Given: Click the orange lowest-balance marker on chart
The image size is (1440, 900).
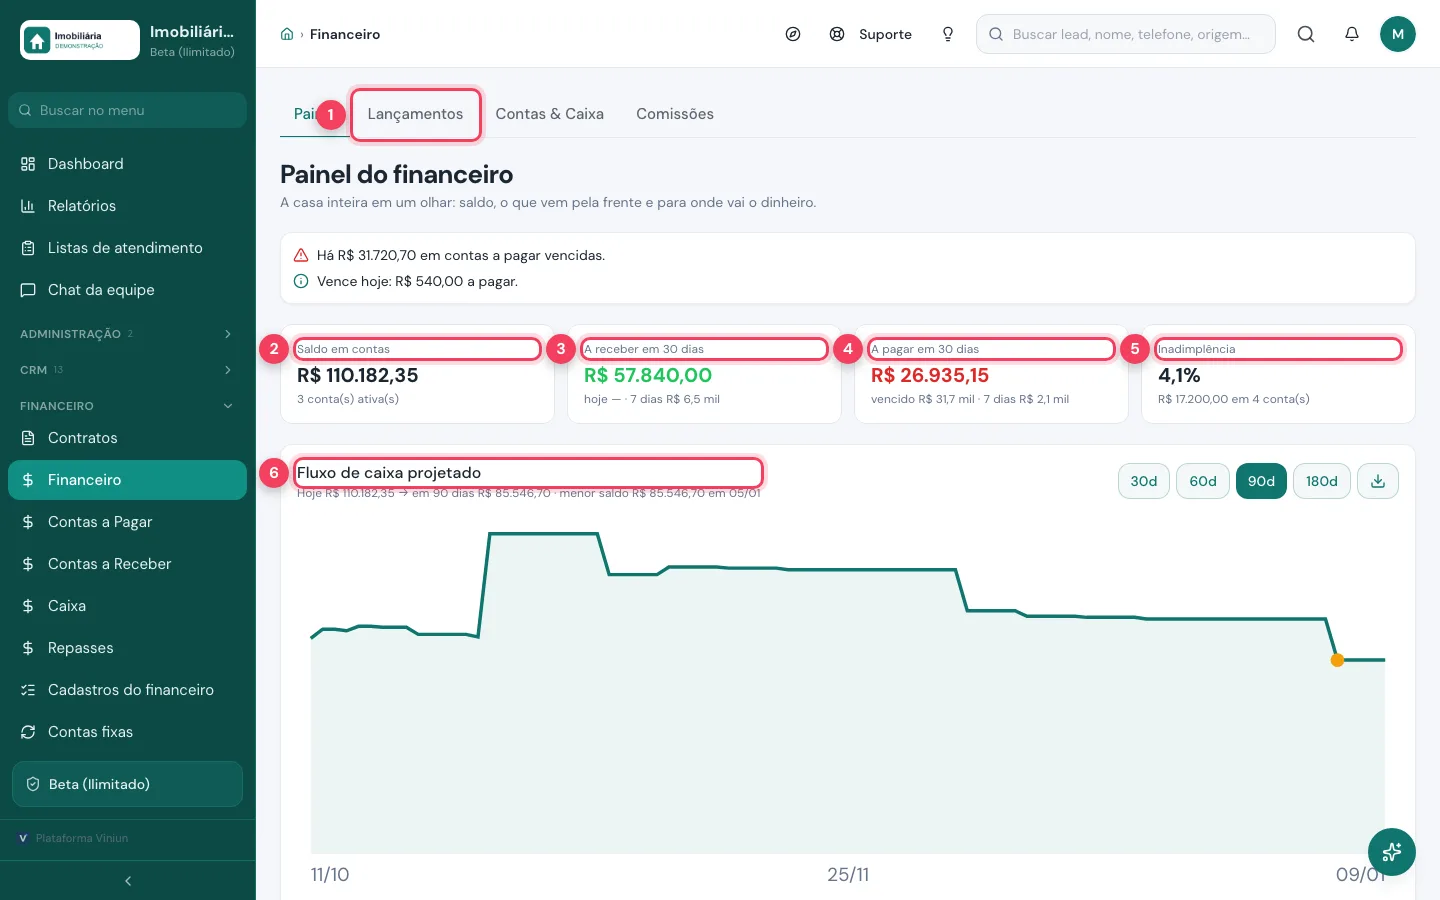Looking at the screenshot, I should pos(1337,660).
